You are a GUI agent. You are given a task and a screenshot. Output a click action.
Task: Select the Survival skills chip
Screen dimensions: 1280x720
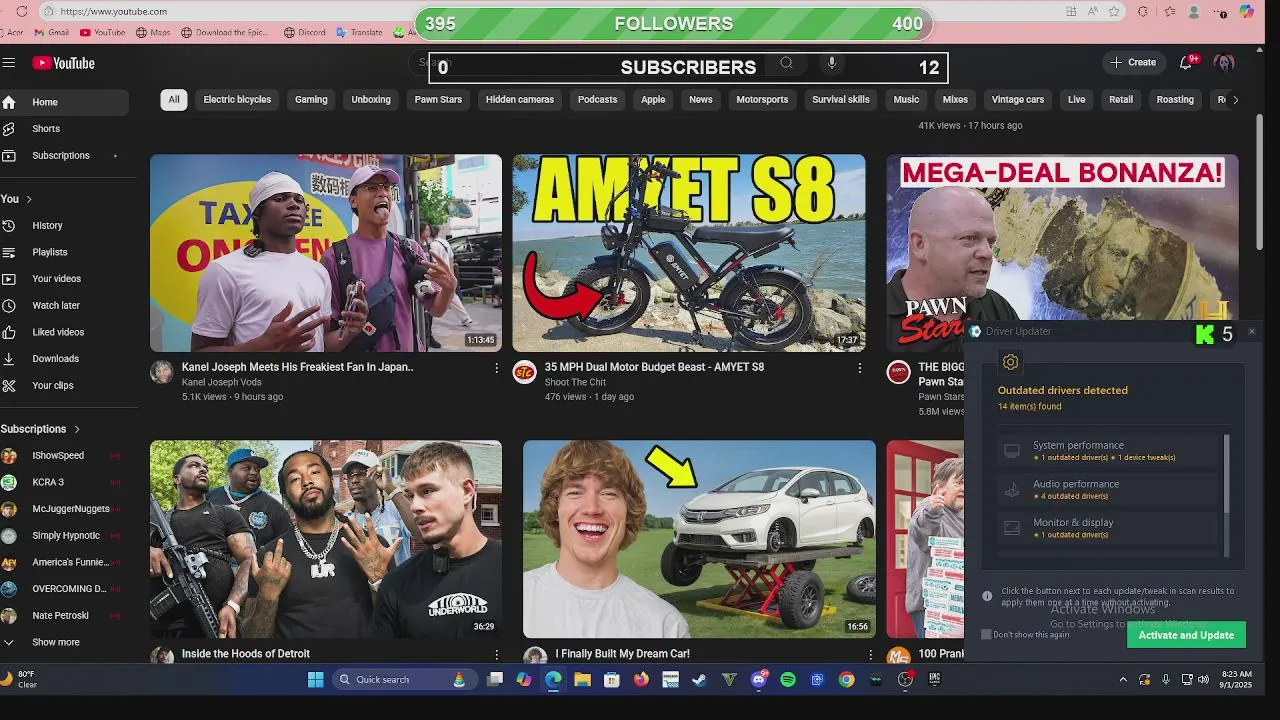840,100
